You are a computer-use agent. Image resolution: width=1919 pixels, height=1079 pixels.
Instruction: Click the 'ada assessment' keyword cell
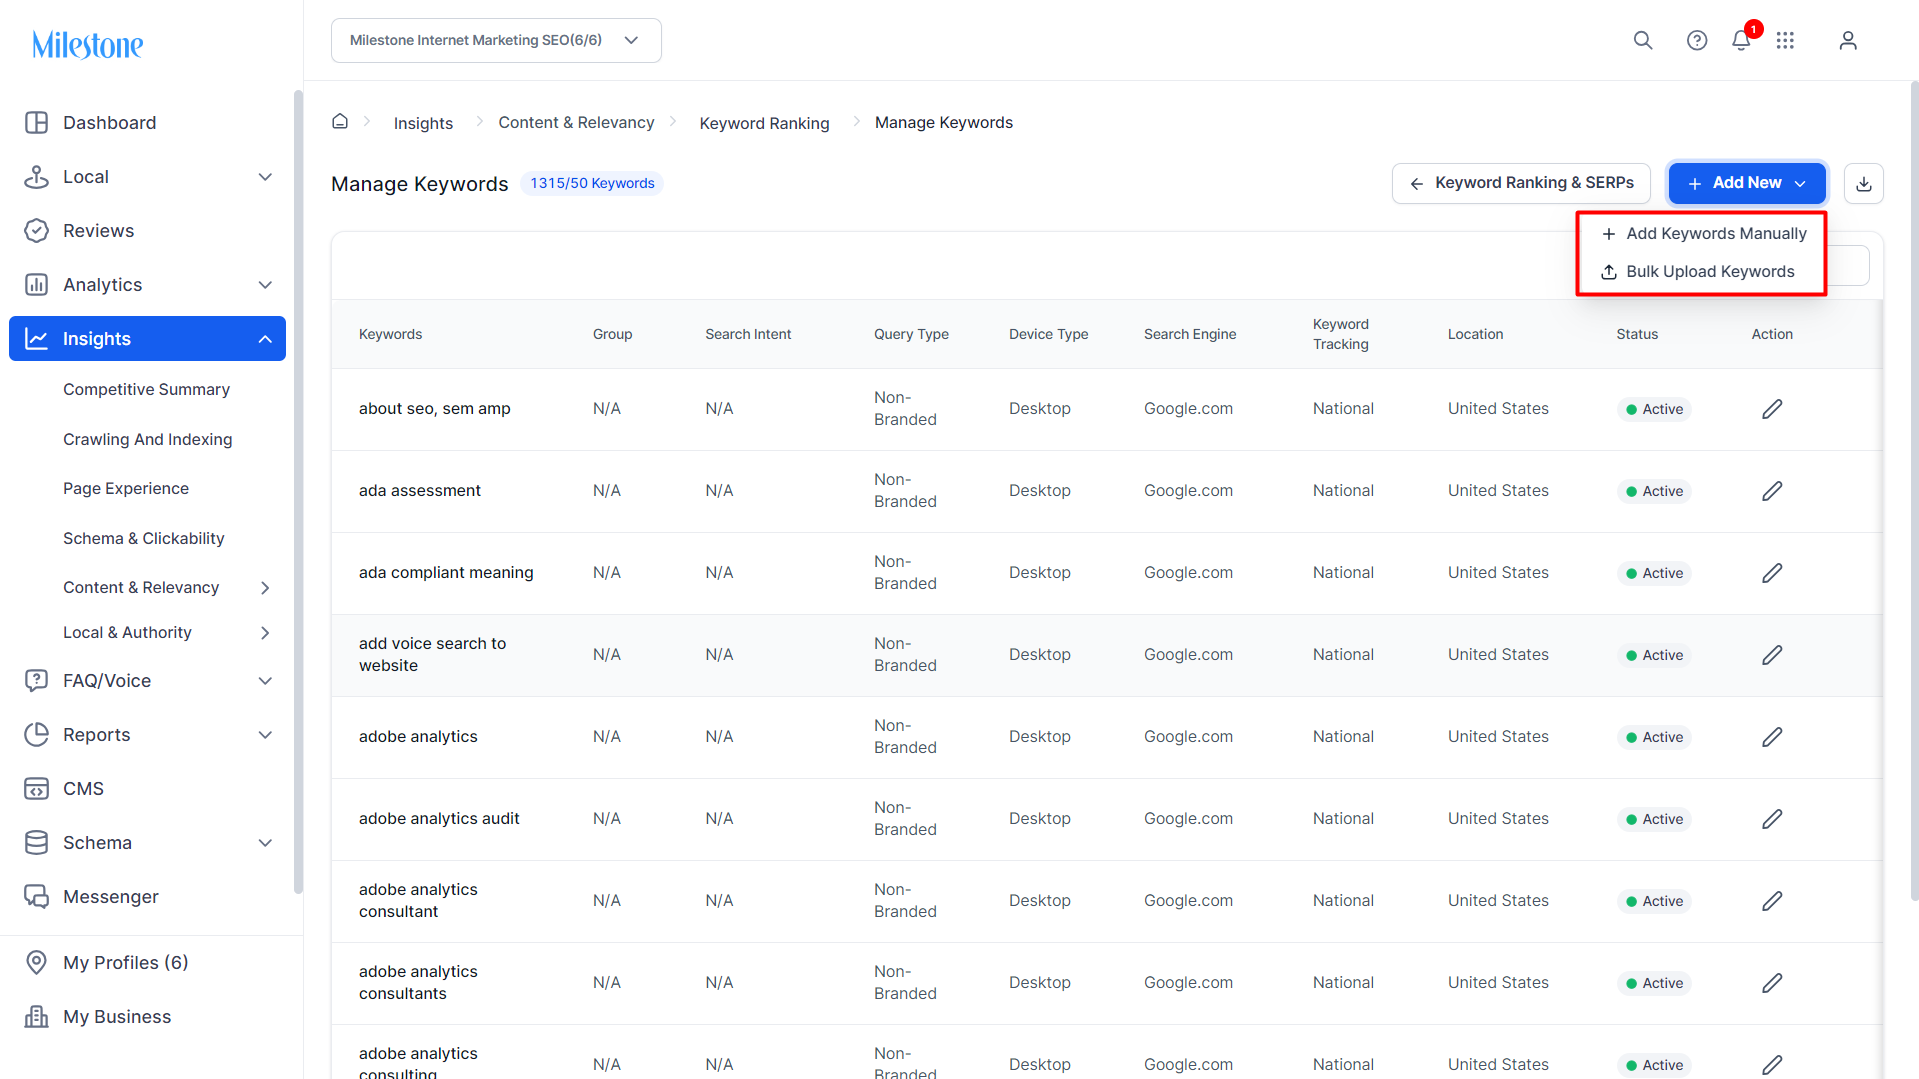coord(420,491)
